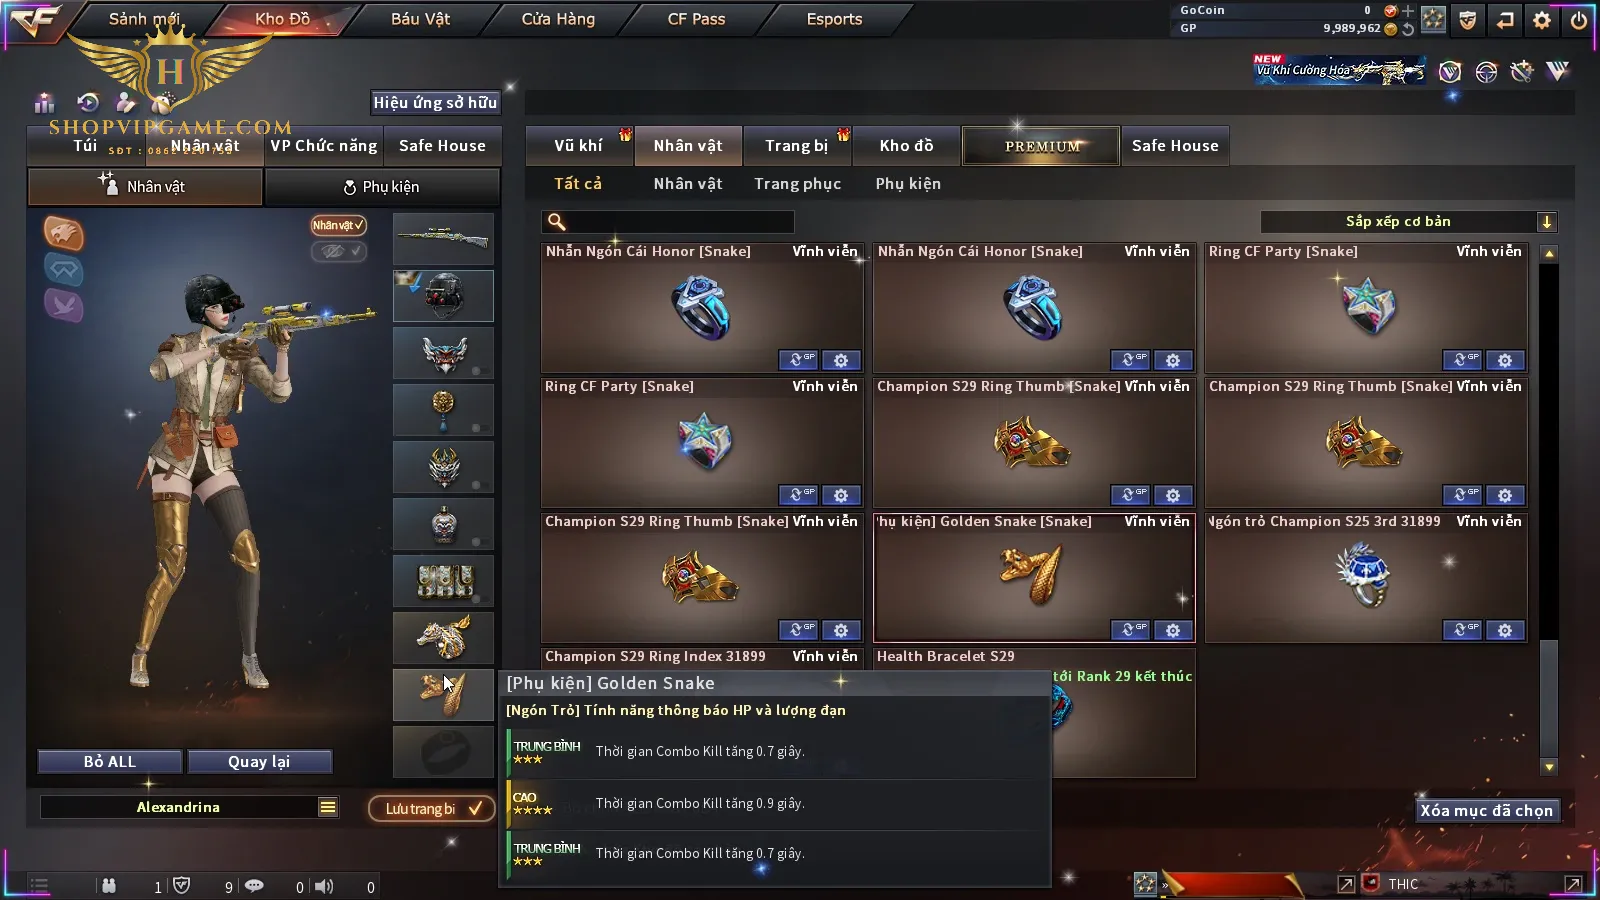Expand the Alexandrina character selector
1600x900 pixels.
[179, 807]
